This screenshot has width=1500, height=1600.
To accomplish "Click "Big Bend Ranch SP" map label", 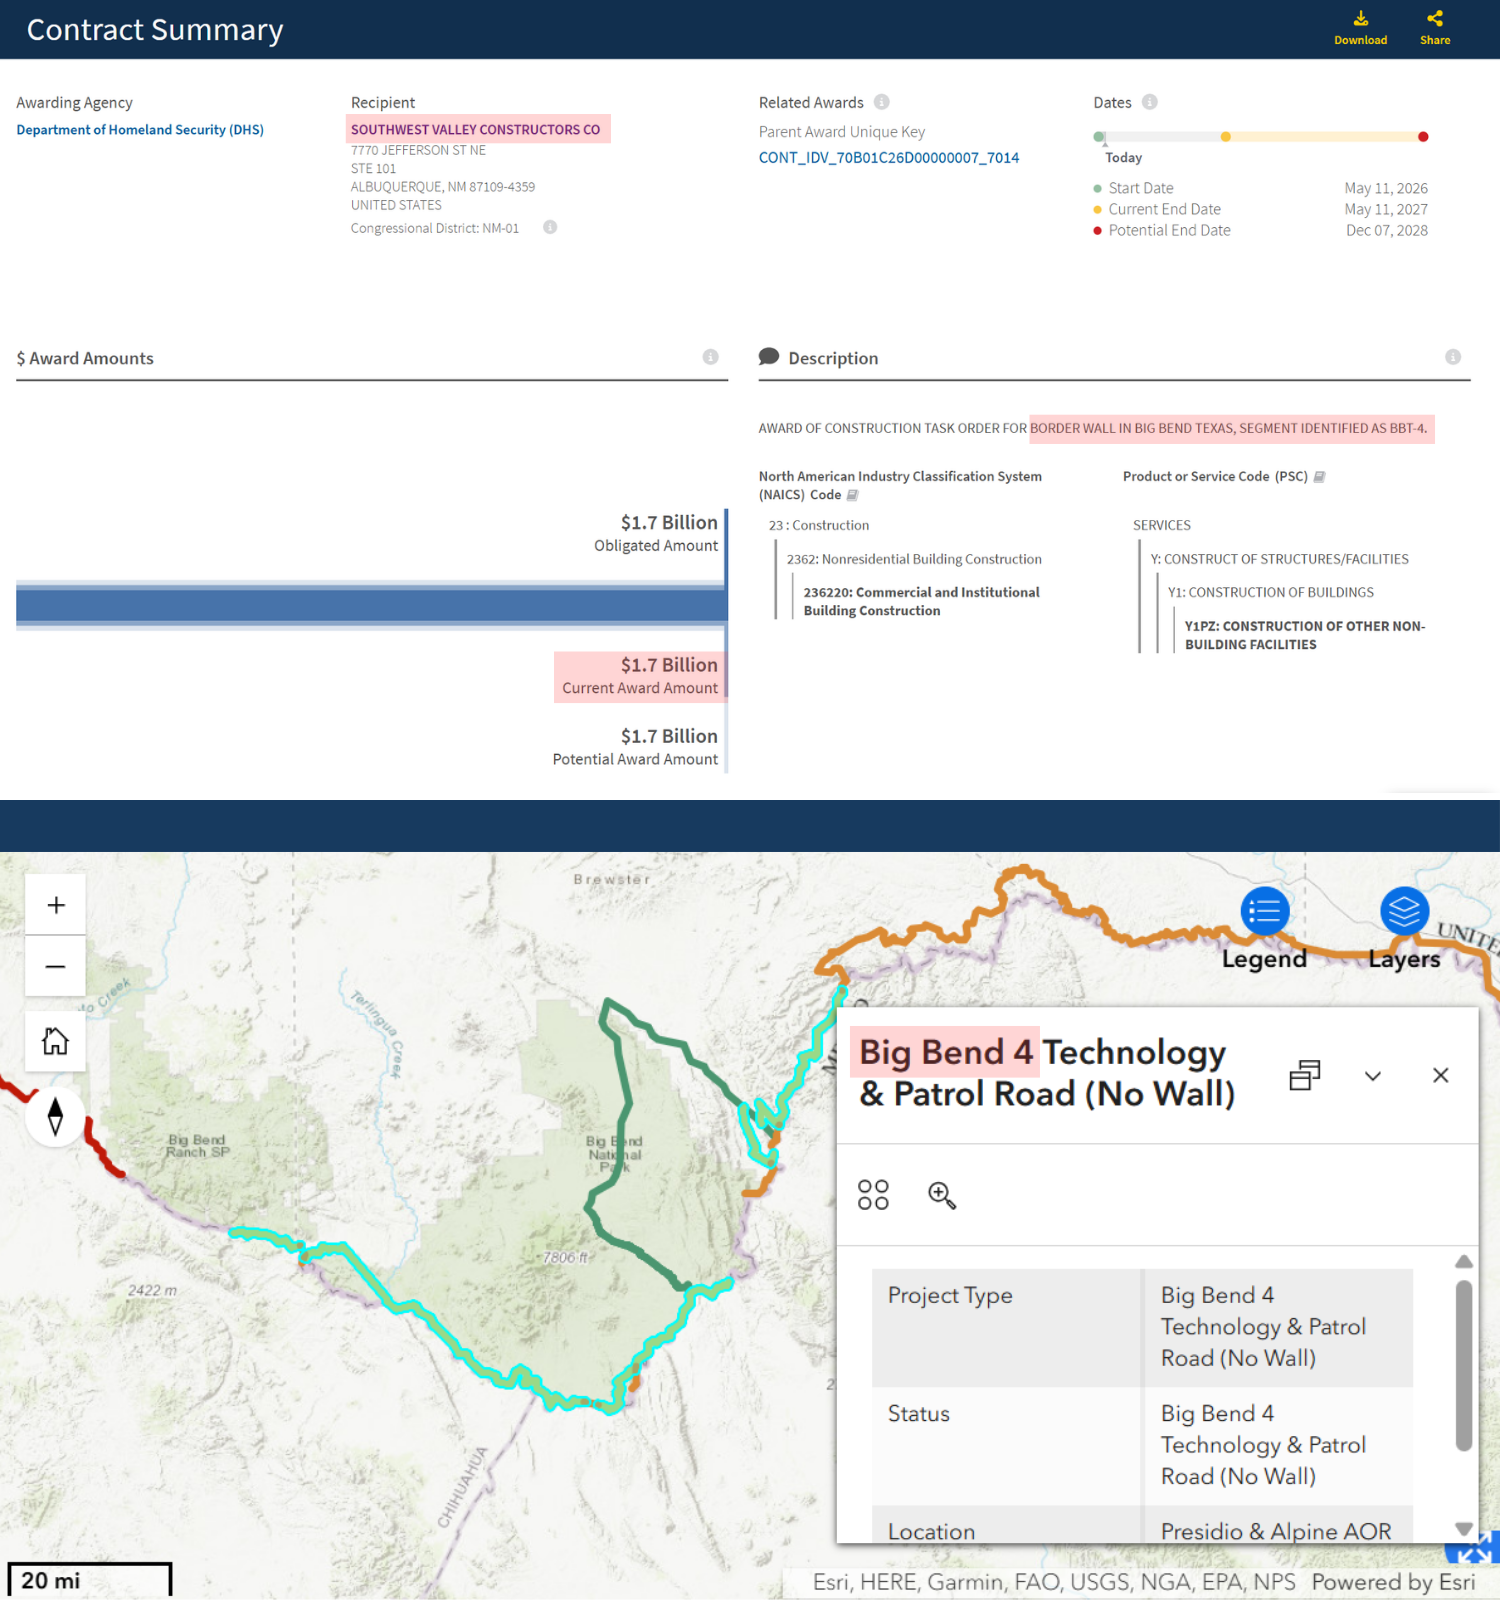I will pyautogui.click(x=198, y=1146).
